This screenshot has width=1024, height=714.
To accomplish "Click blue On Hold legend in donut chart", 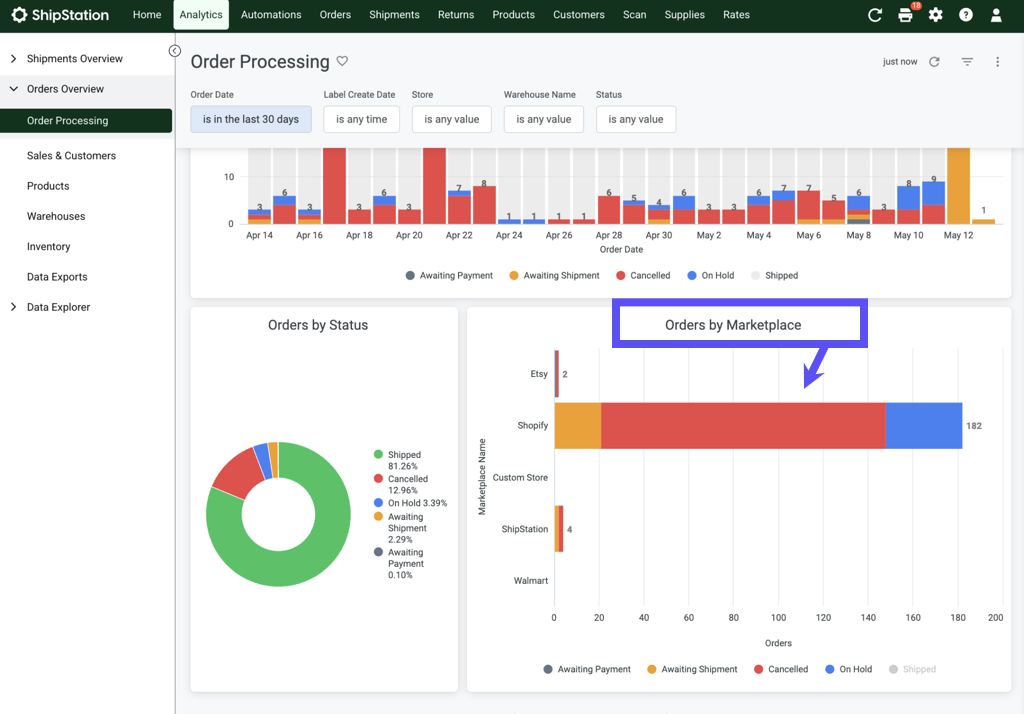I will point(410,503).
